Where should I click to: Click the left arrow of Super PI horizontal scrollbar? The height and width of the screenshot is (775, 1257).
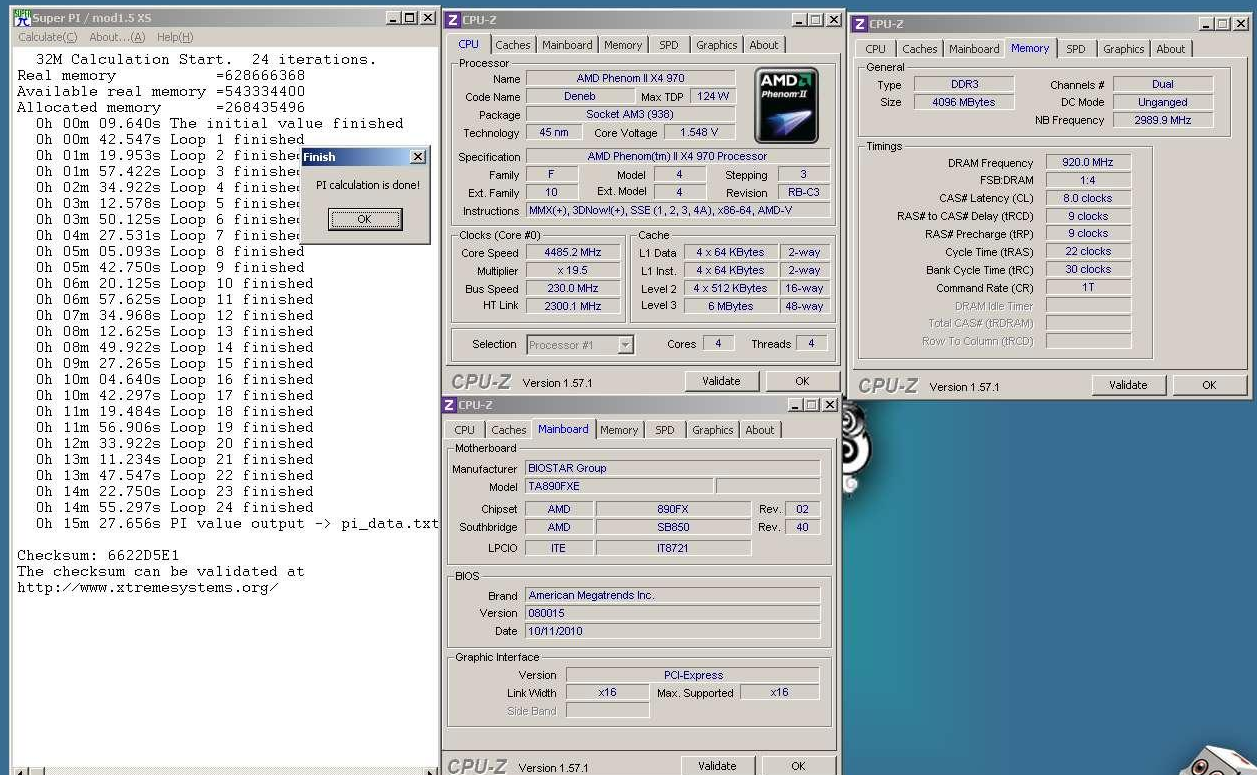(x=20, y=771)
